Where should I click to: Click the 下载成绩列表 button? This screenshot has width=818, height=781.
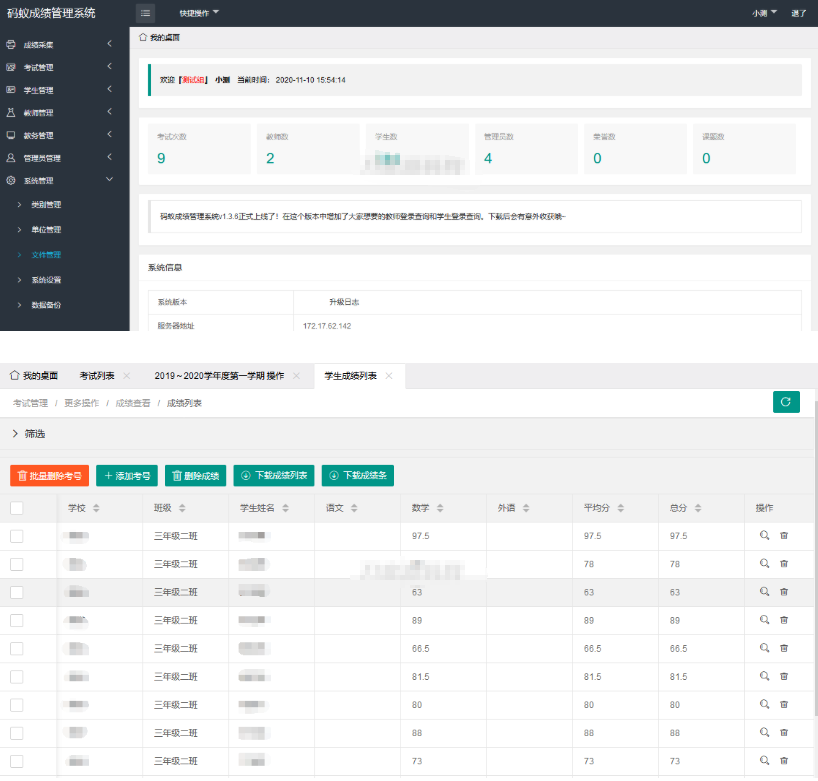(275, 476)
